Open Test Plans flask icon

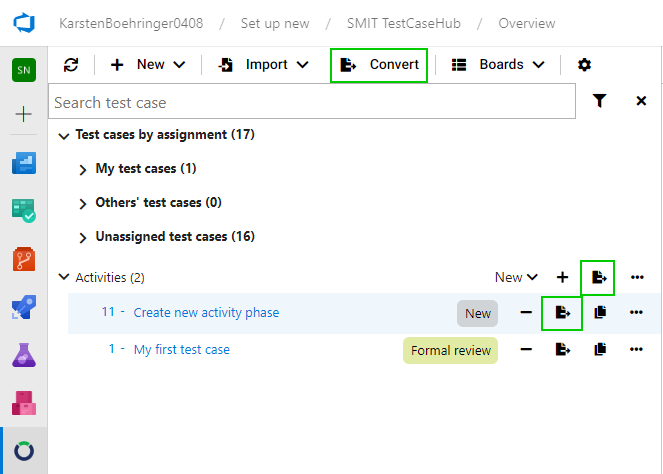24,355
